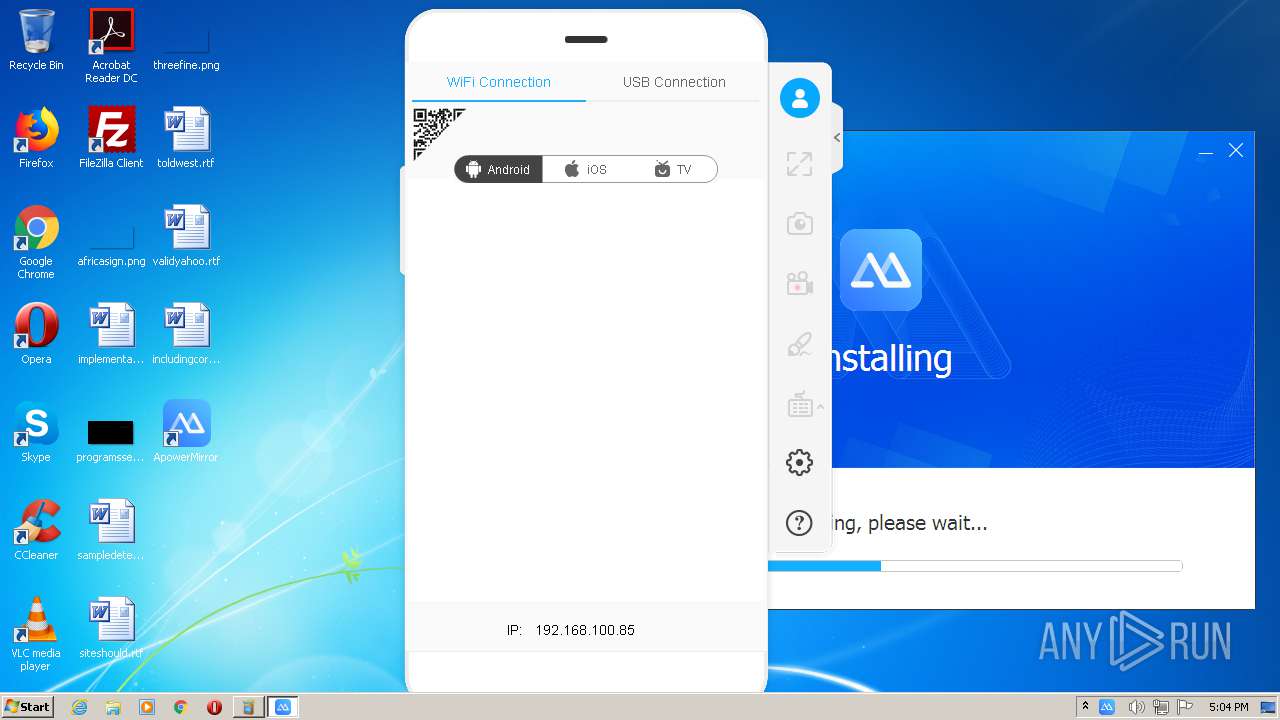Open the Opera desktop shortcut

36,334
